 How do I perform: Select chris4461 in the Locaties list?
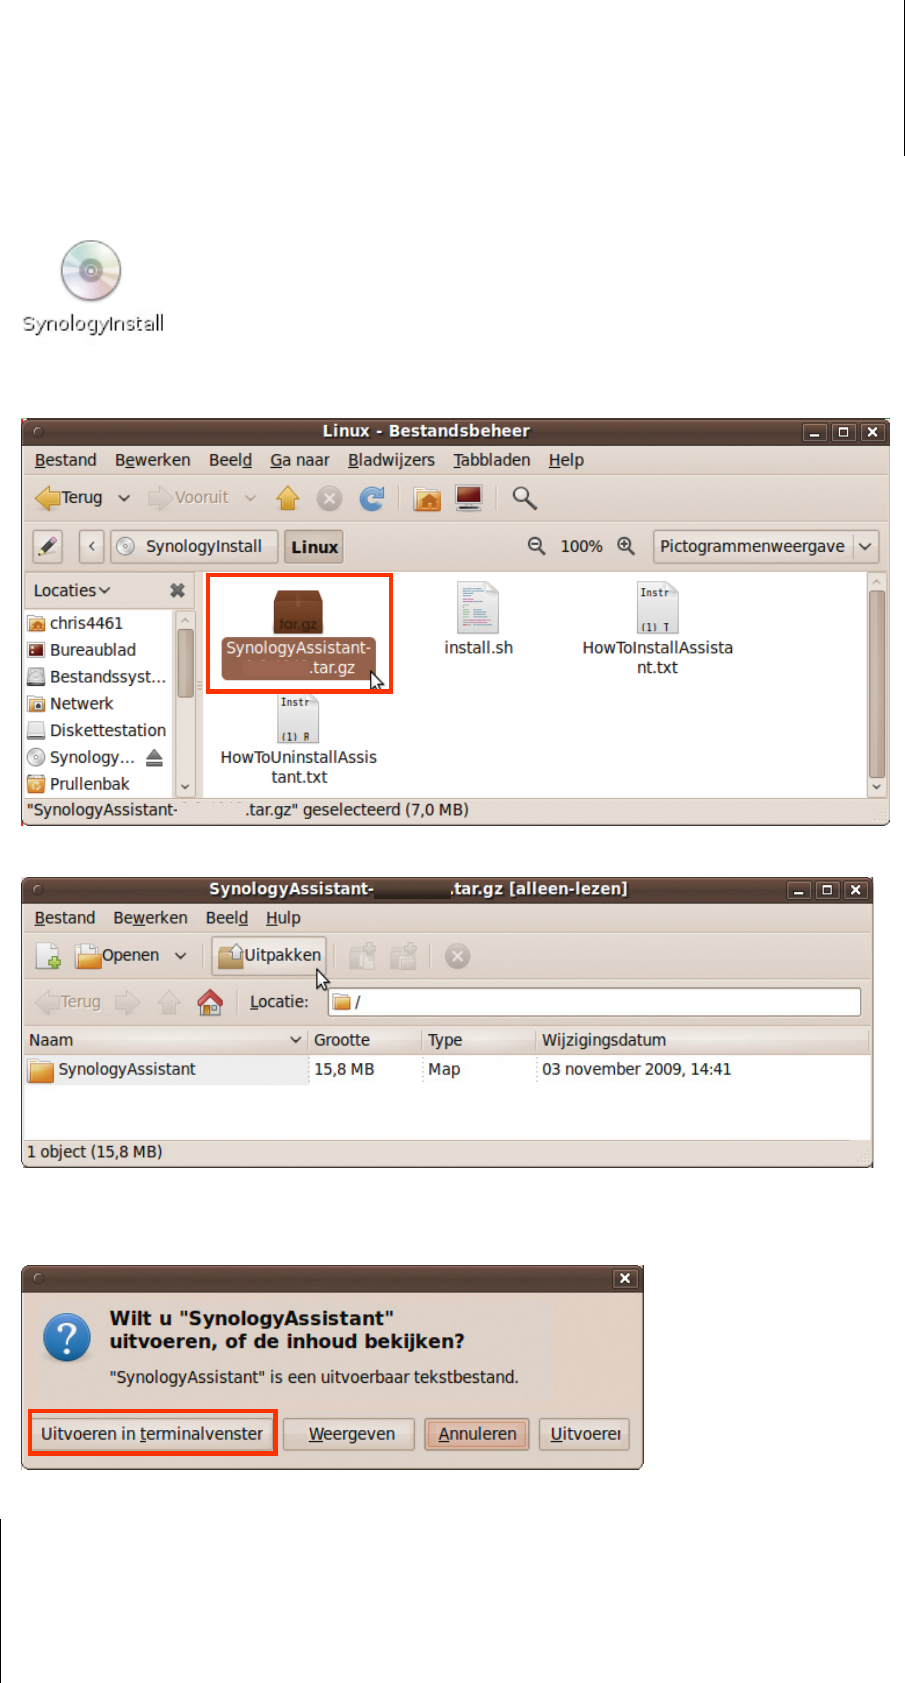pos(86,623)
